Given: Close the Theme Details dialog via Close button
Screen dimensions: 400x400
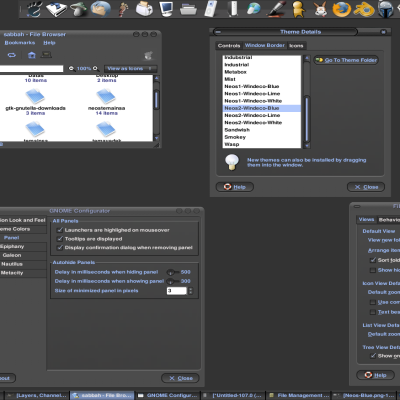Looking at the screenshot, I should click(x=366, y=187).
